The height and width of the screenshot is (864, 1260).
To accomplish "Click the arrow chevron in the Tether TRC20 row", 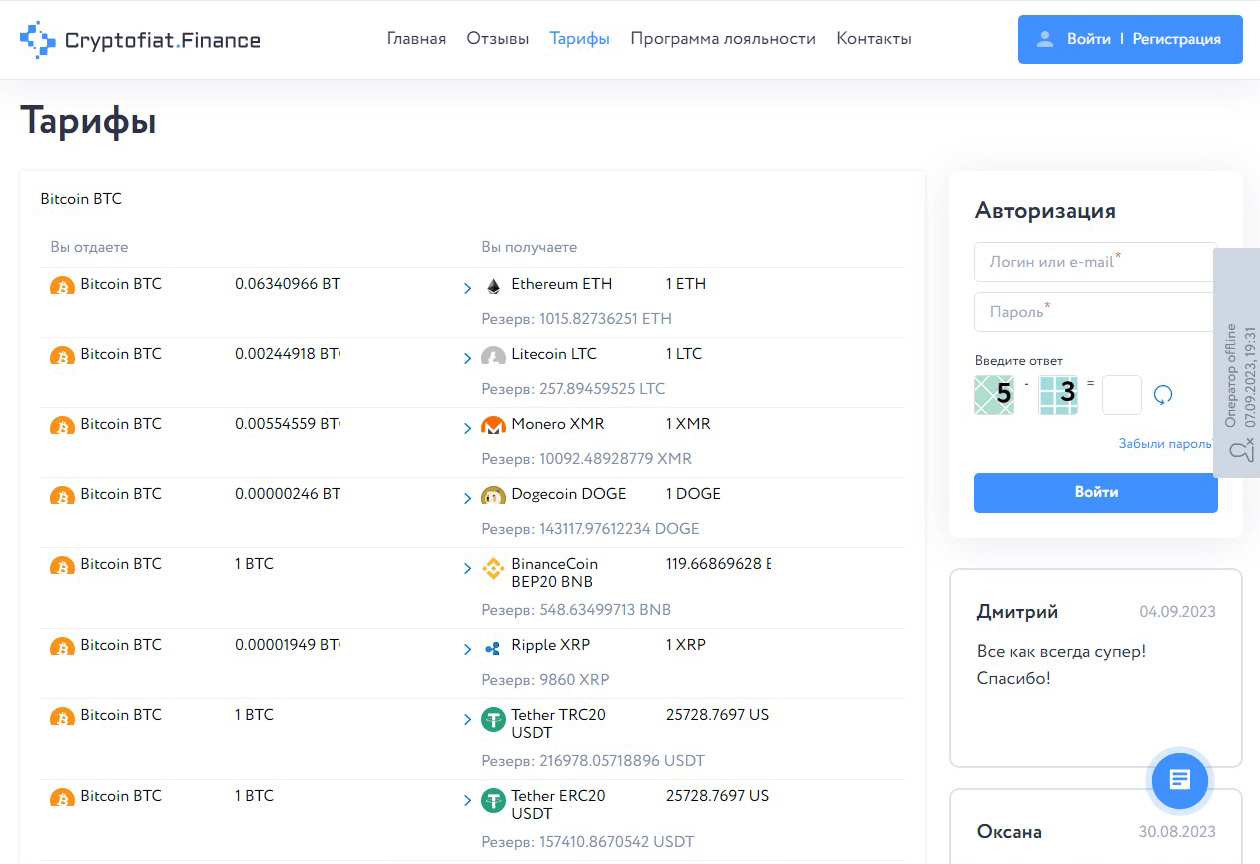I will click(467, 720).
